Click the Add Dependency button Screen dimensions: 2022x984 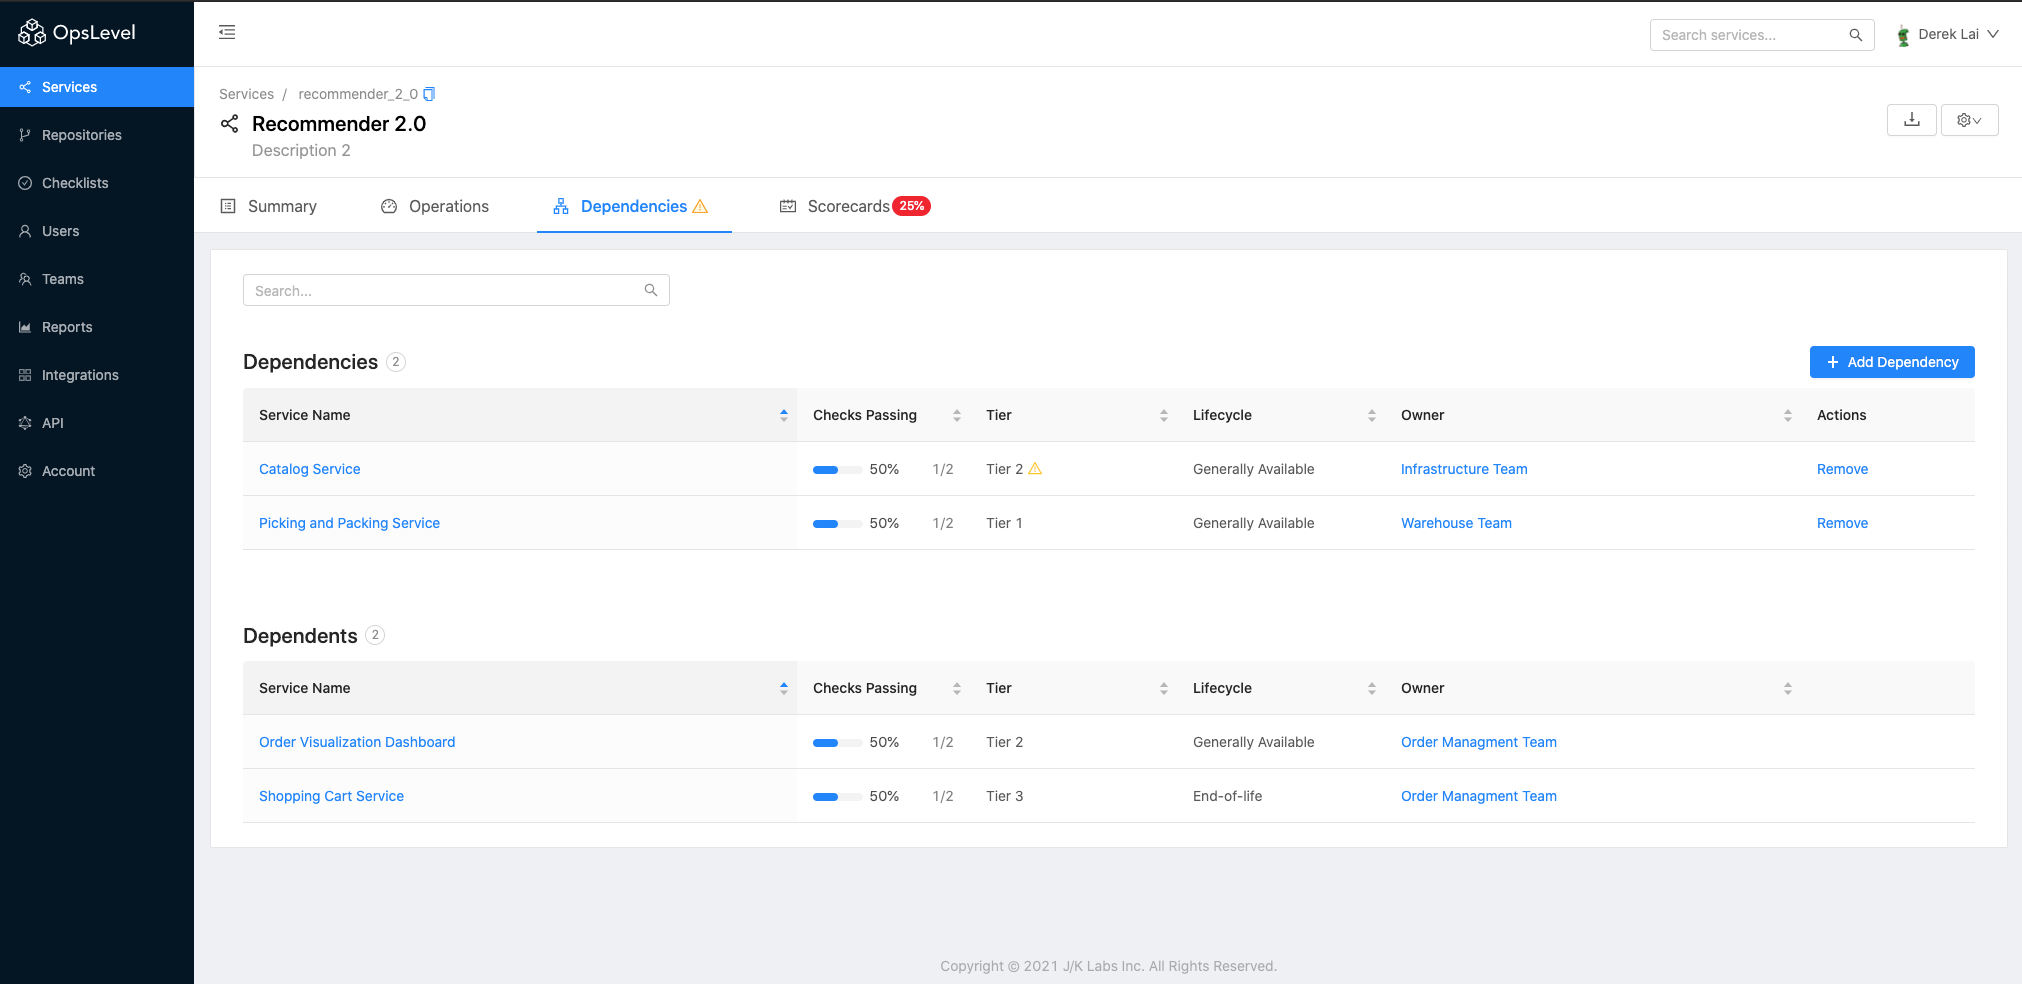1891,362
